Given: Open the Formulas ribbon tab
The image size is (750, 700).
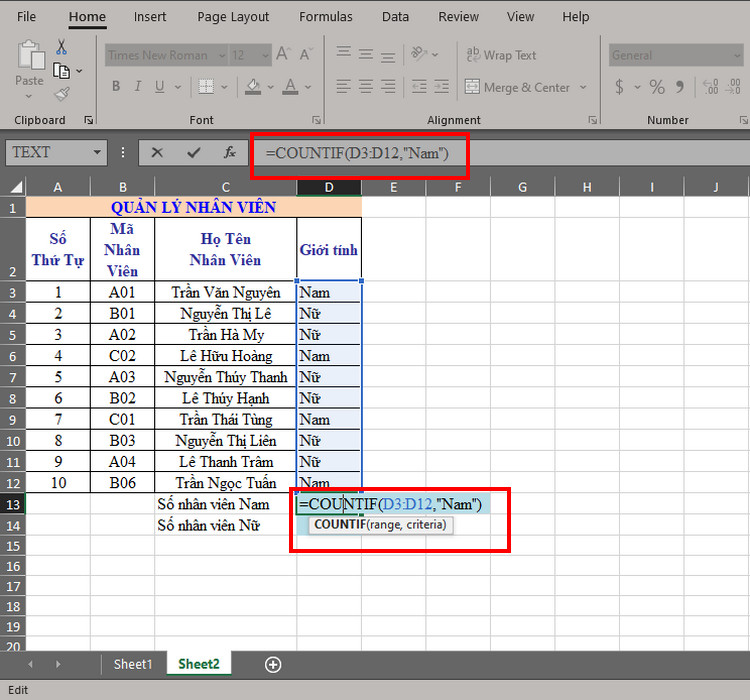Looking at the screenshot, I should [325, 17].
